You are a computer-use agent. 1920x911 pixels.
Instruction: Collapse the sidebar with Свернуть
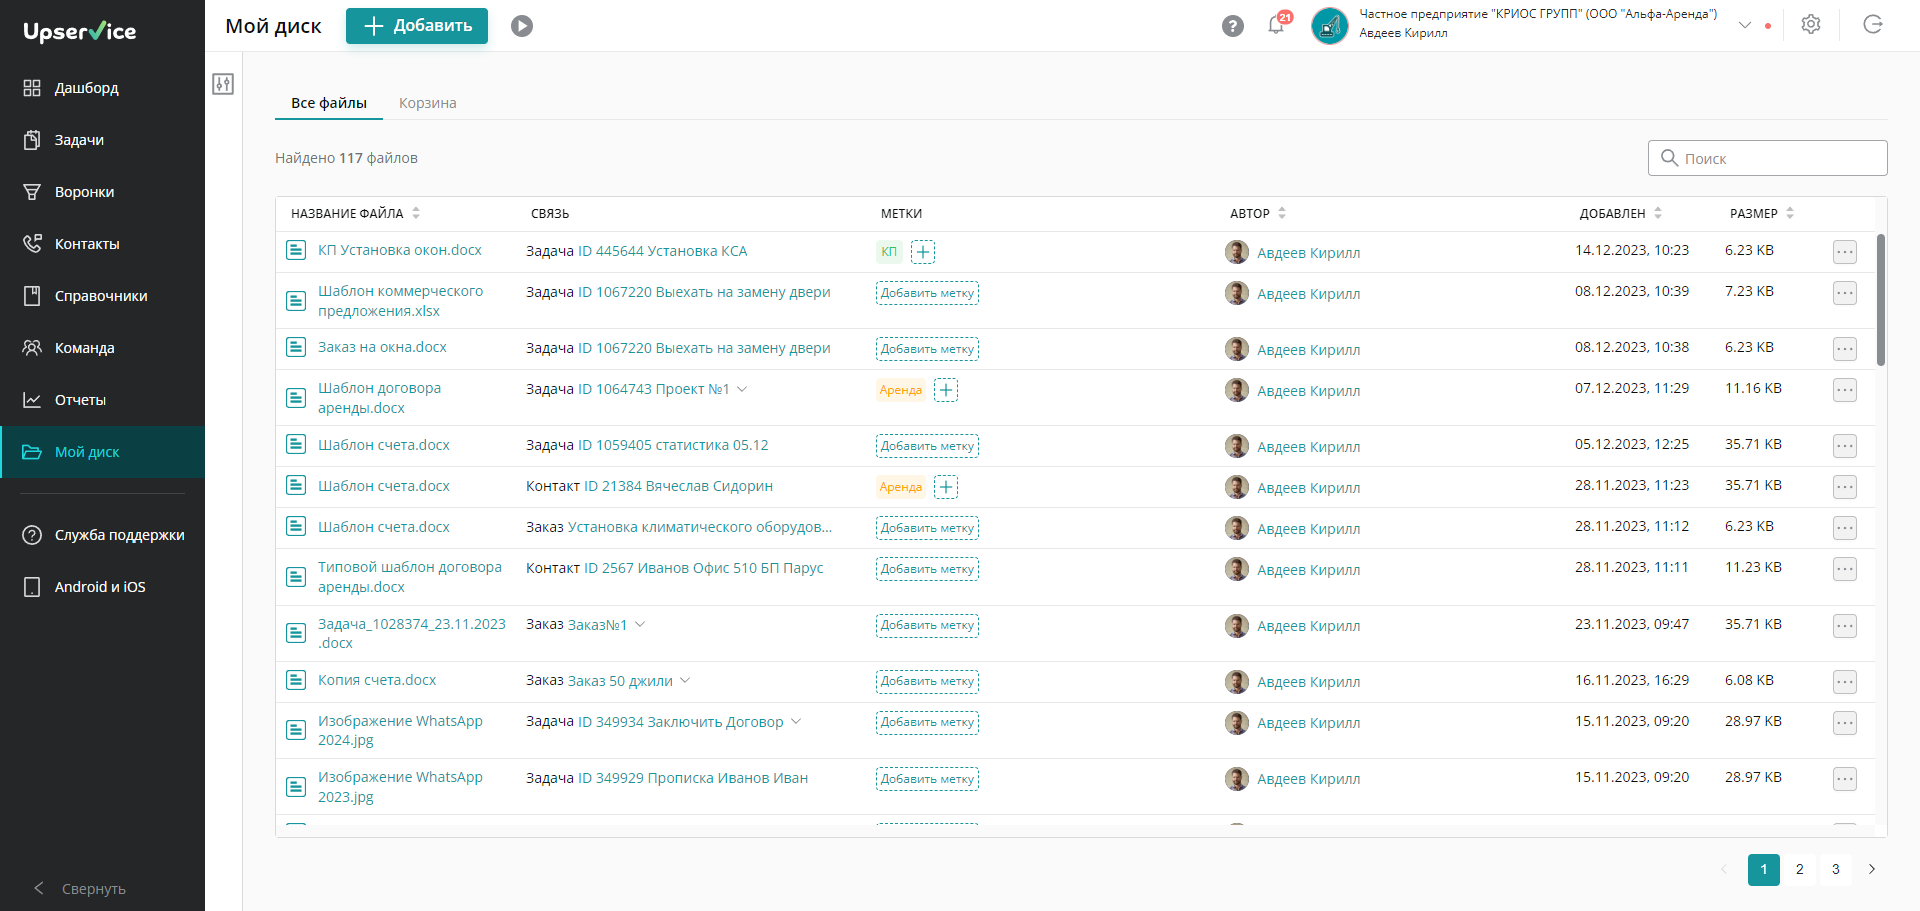click(x=80, y=888)
